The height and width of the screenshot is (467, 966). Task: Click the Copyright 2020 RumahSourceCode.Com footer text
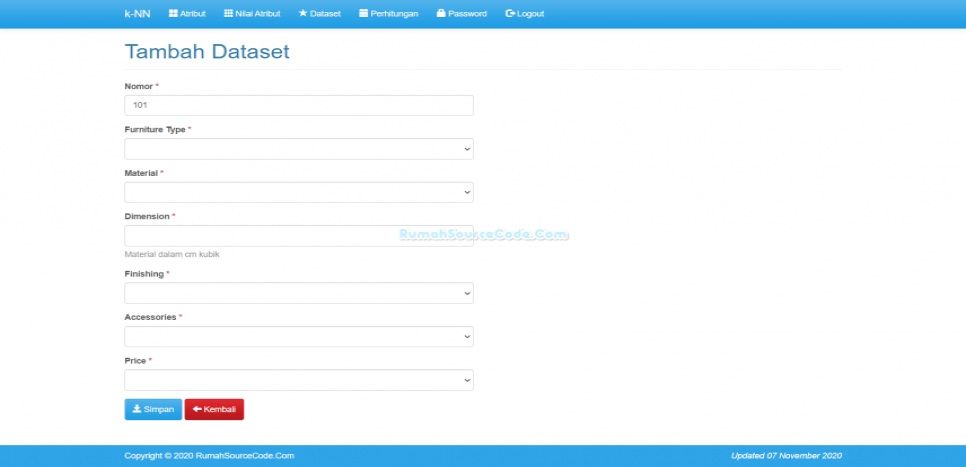click(x=209, y=456)
